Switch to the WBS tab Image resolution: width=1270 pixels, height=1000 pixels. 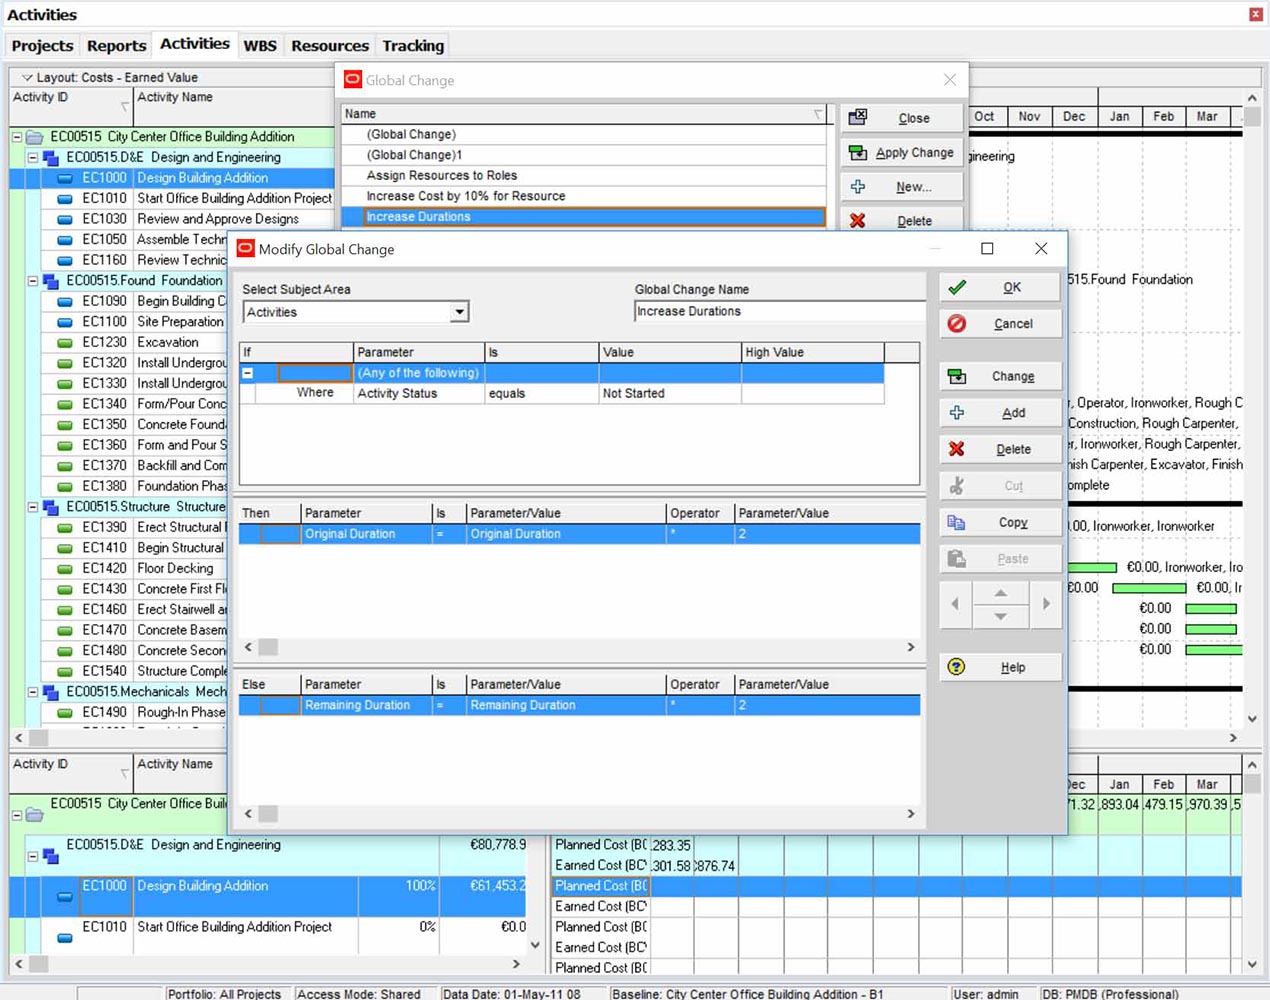point(260,46)
